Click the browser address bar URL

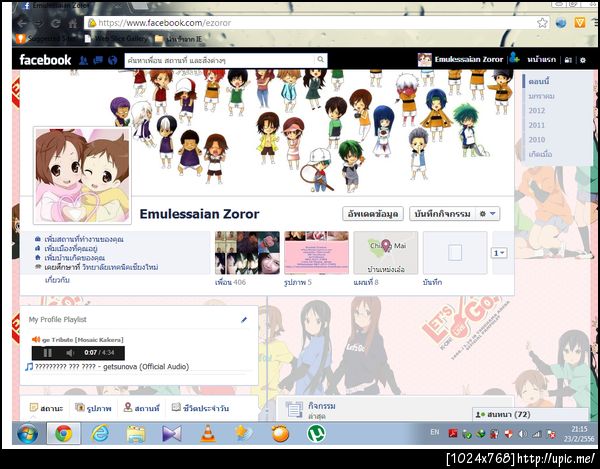coord(165,23)
